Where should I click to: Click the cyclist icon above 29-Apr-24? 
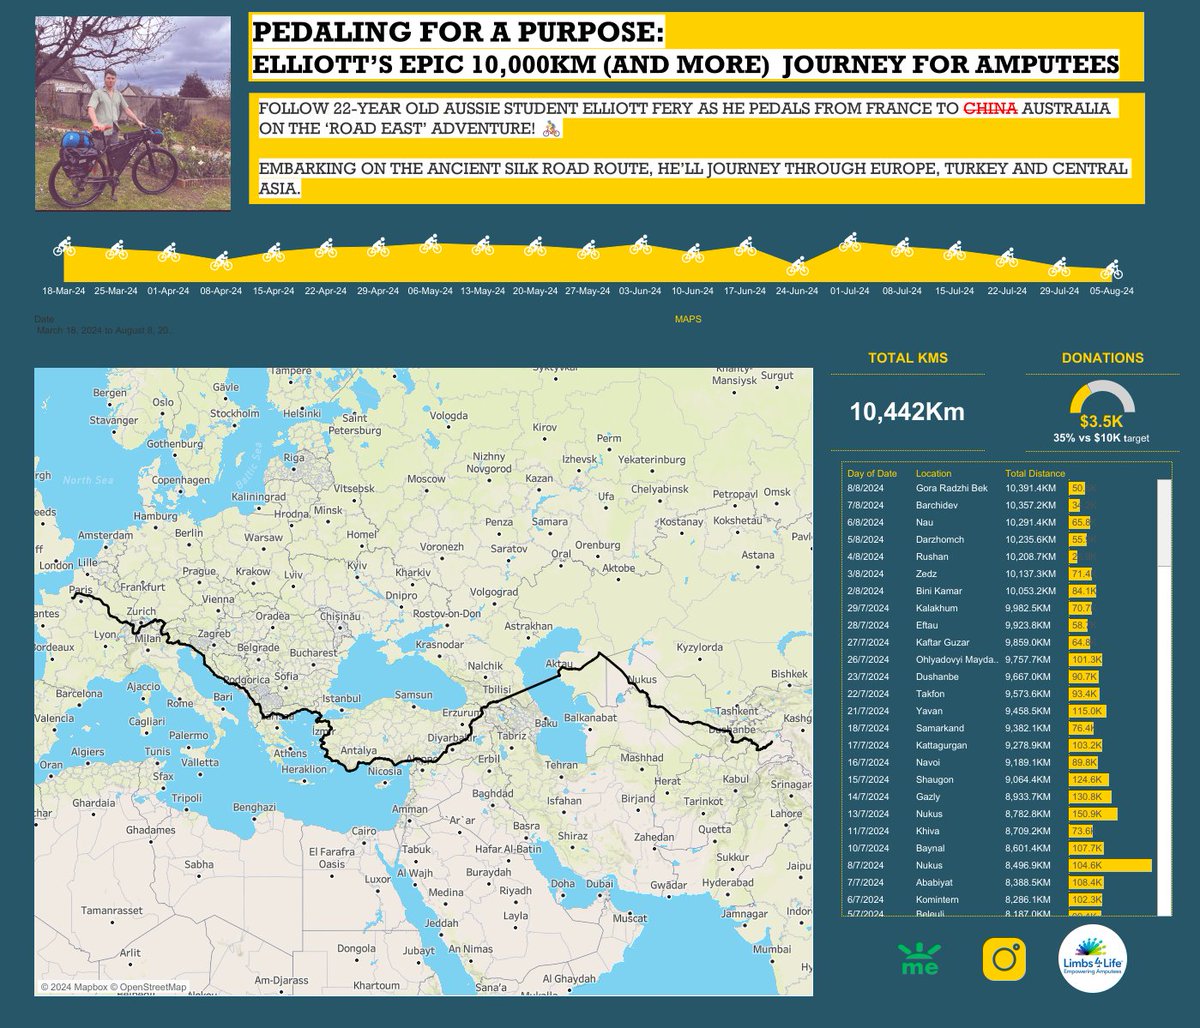pyautogui.click(x=378, y=246)
